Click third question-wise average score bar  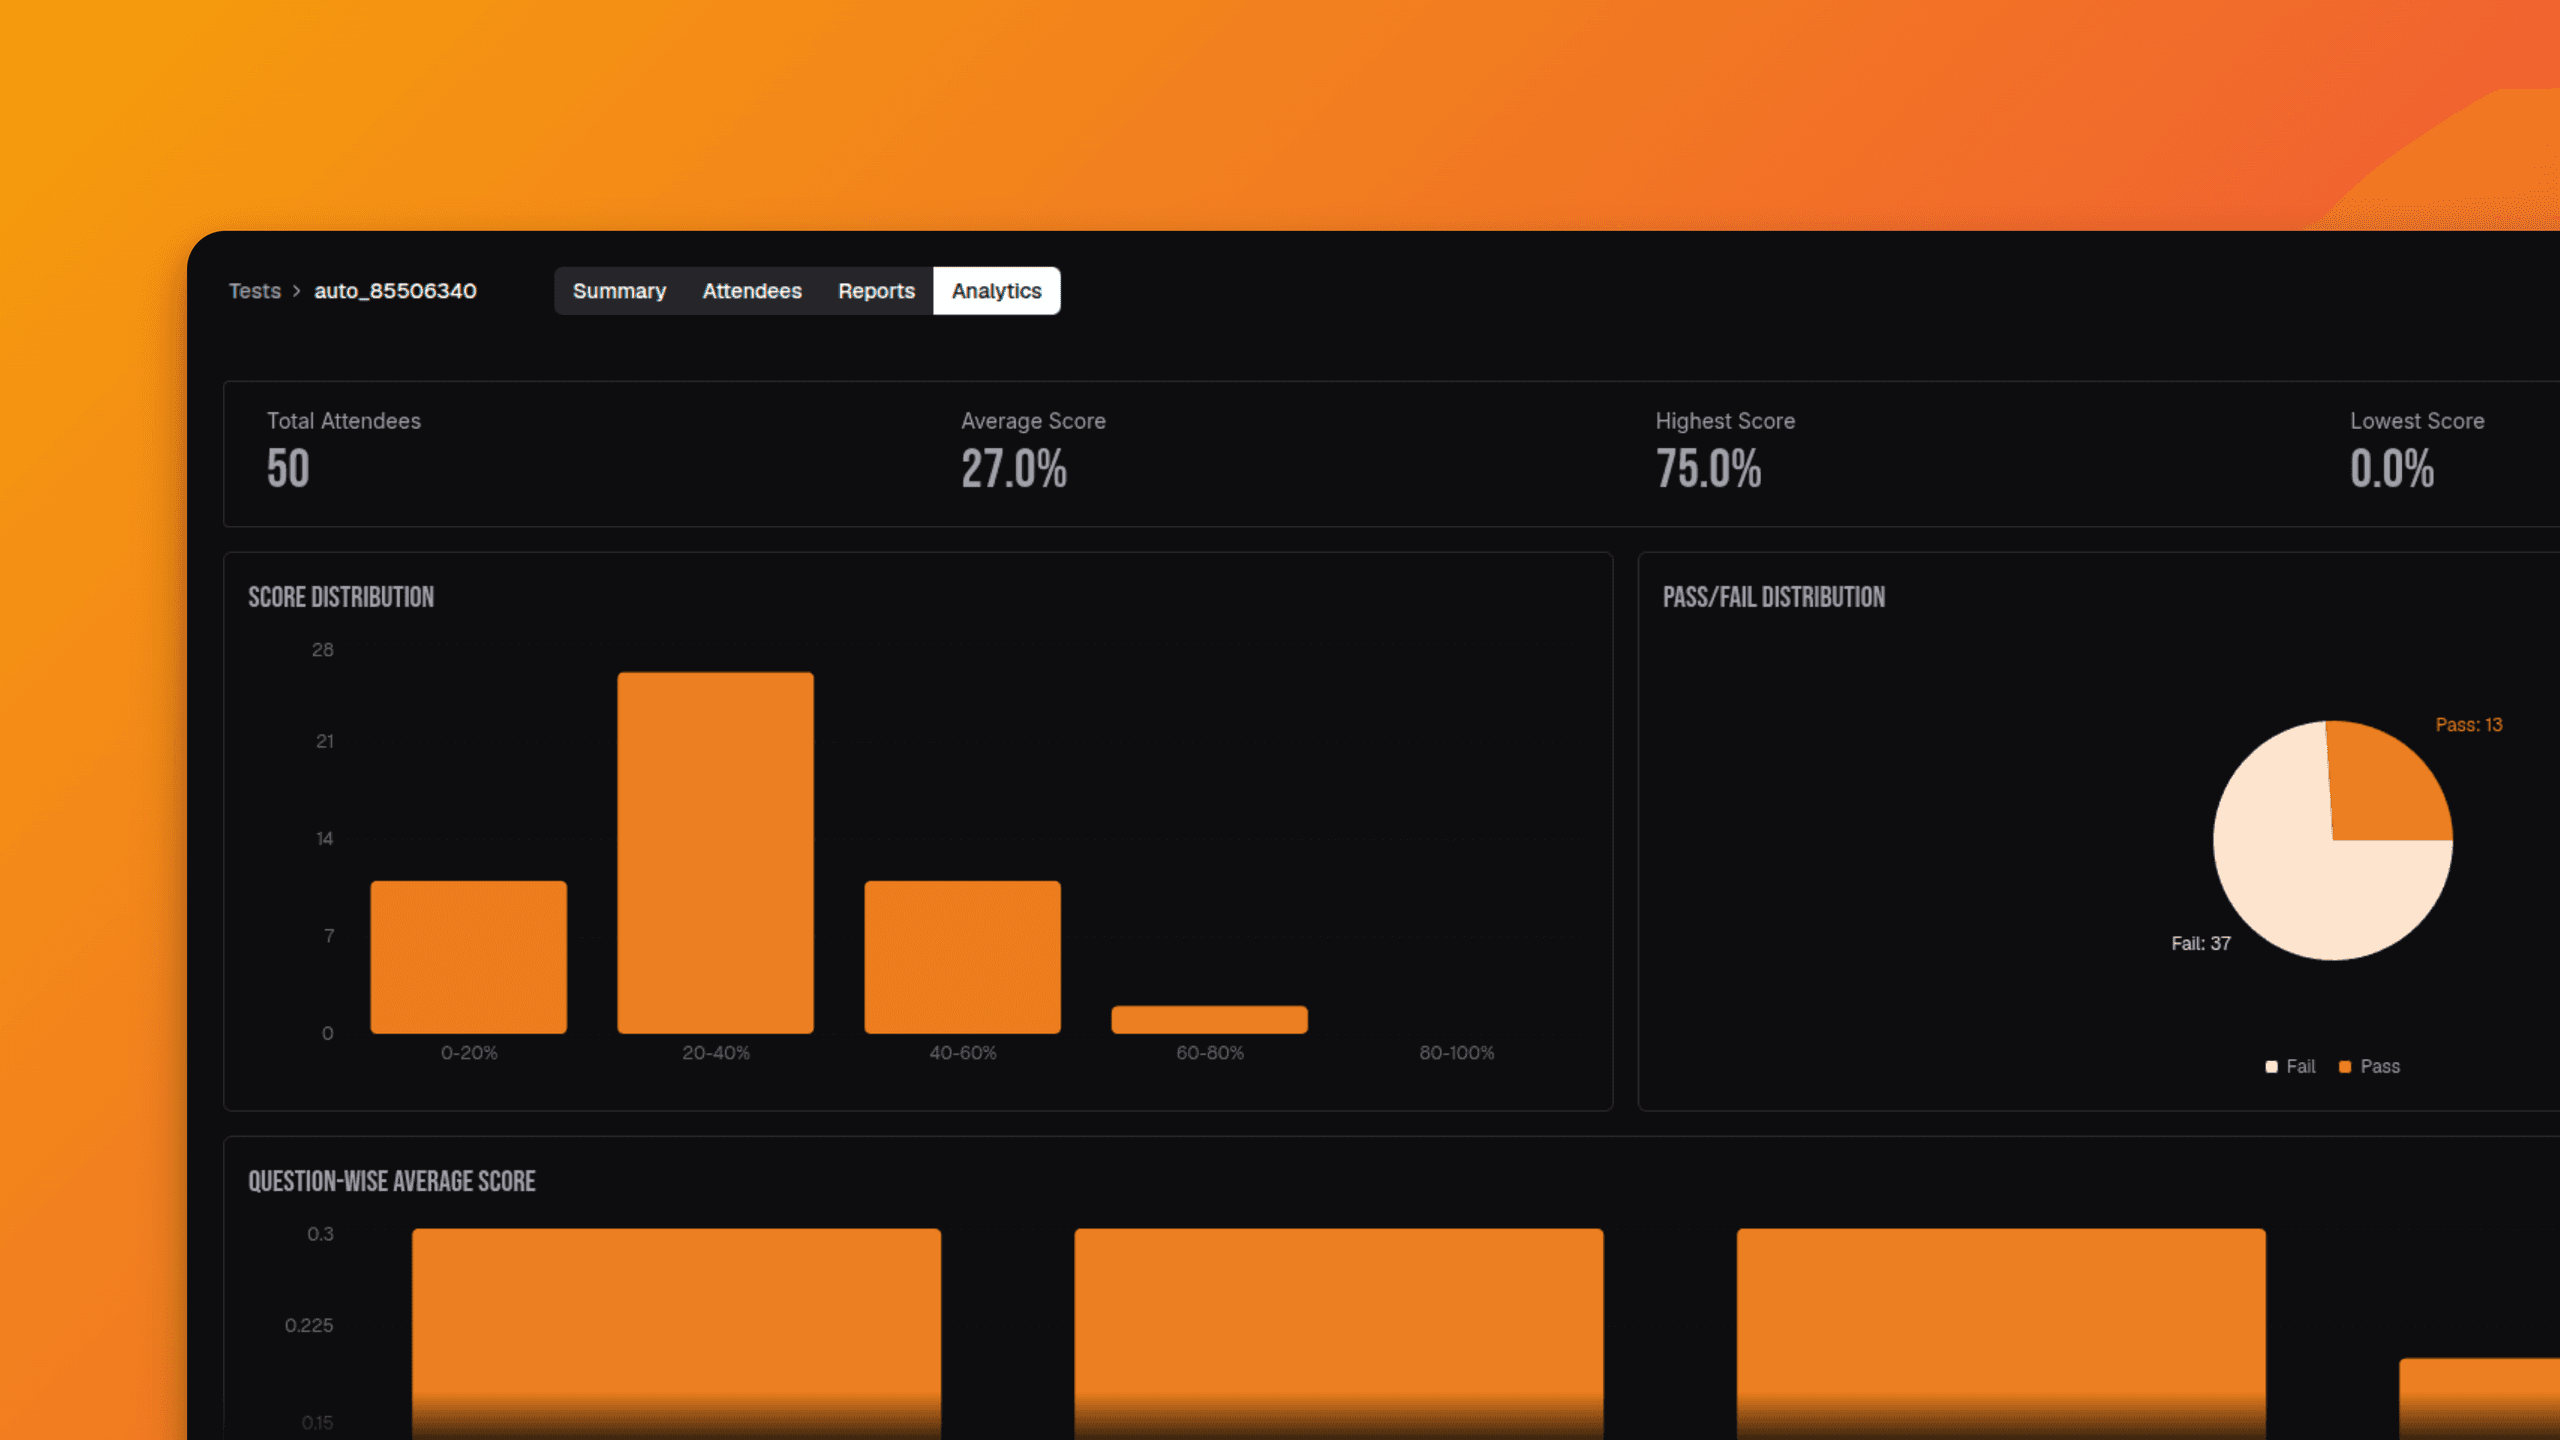[x=2001, y=1334]
